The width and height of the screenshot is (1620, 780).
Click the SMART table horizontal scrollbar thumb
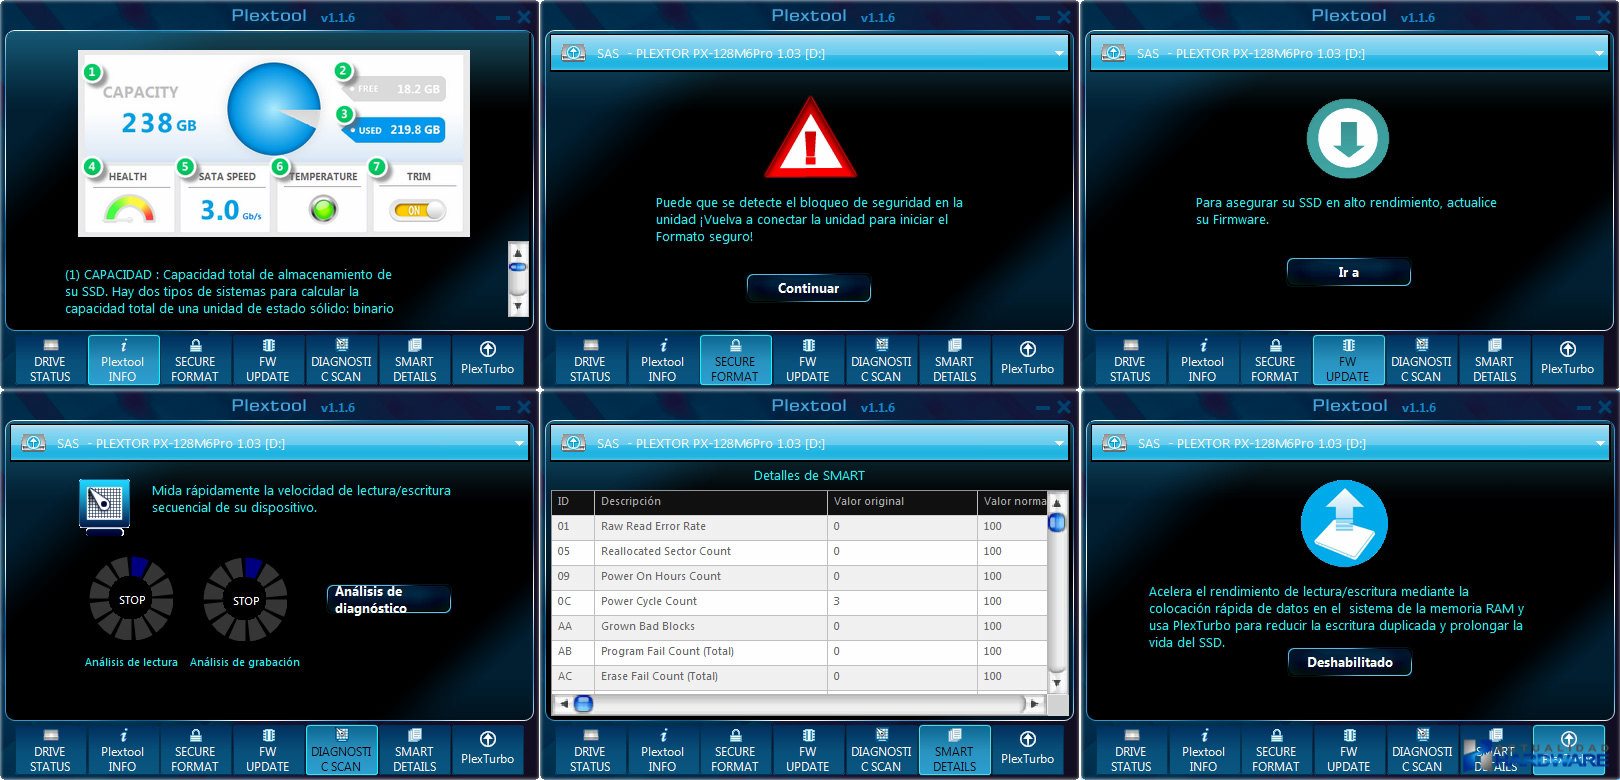click(x=583, y=704)
